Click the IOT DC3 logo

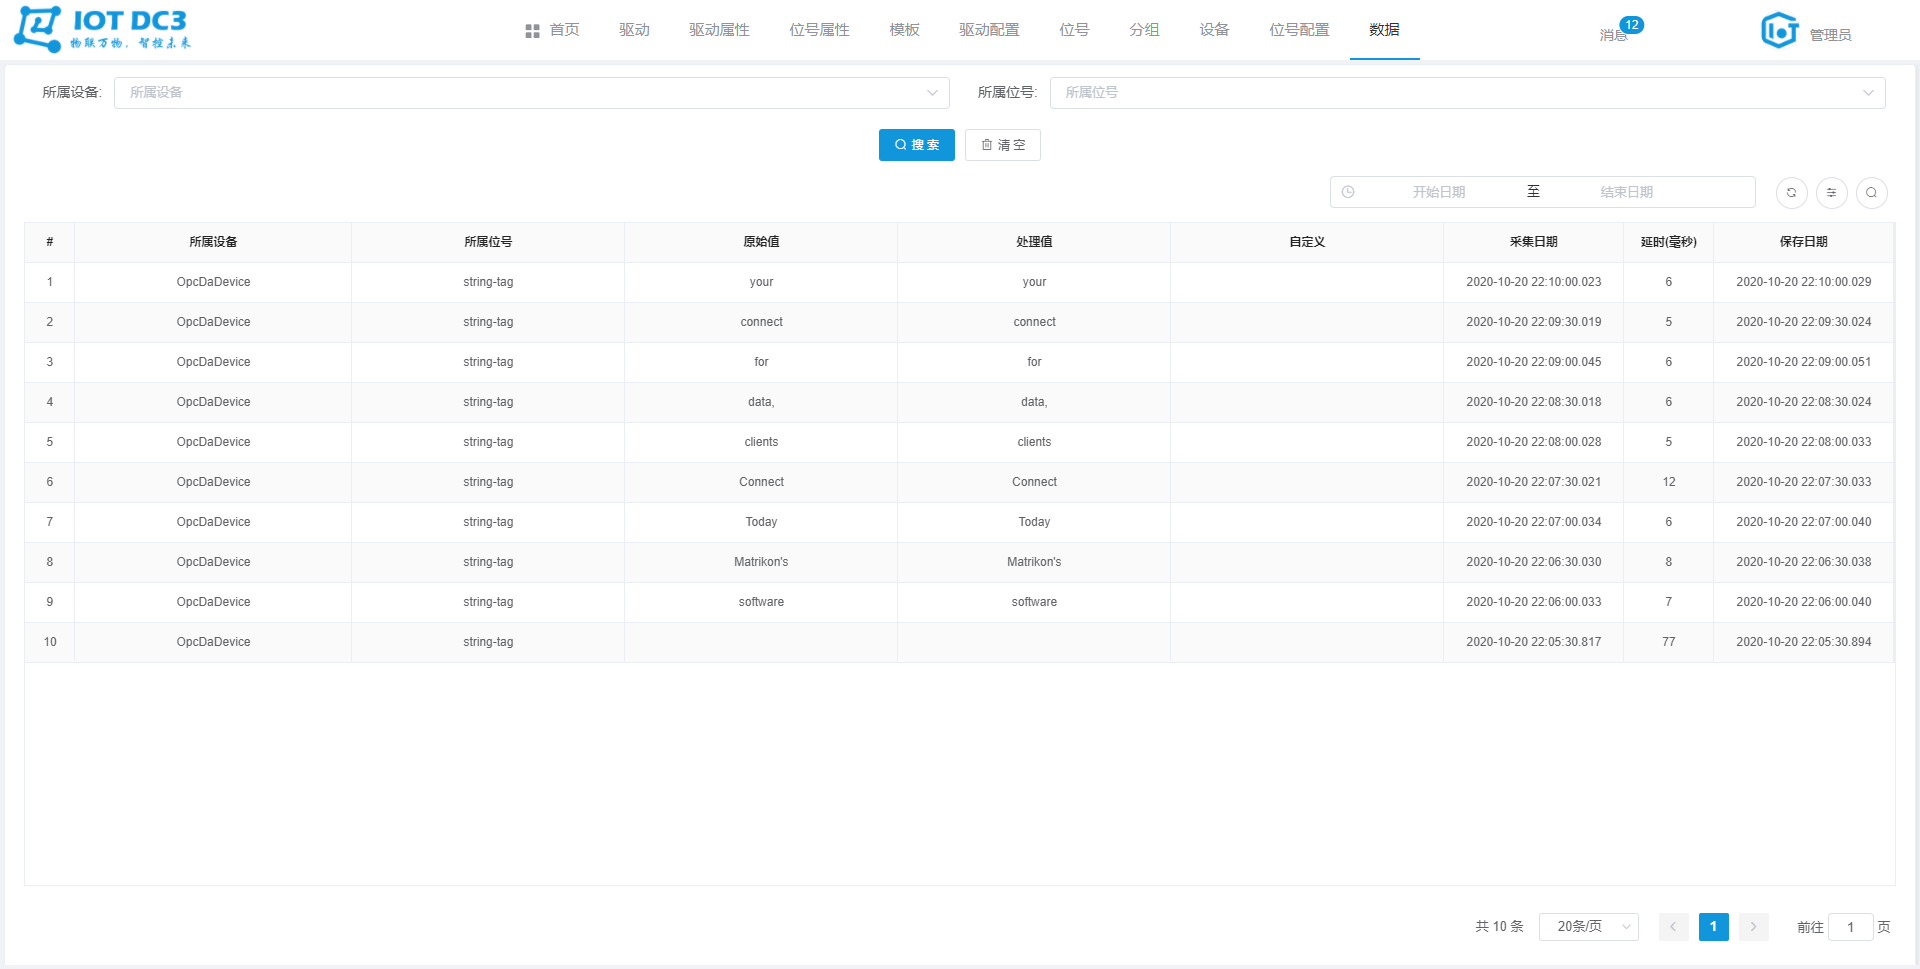[102, 29]
